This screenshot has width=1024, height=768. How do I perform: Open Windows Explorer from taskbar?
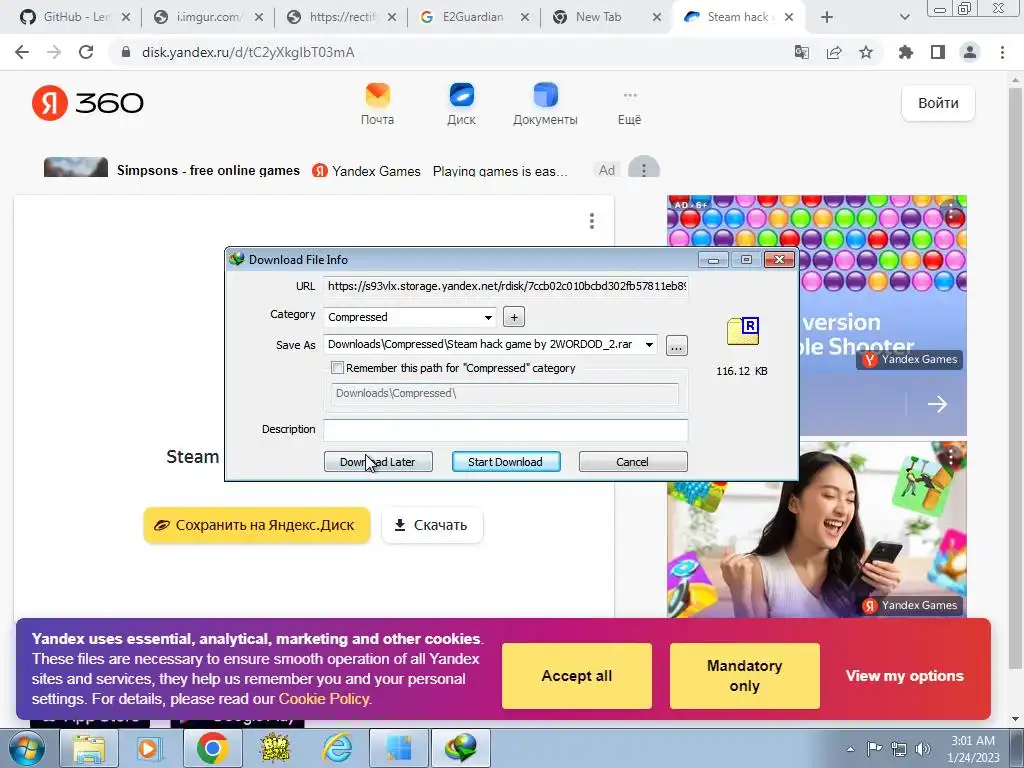click(89, 748)
